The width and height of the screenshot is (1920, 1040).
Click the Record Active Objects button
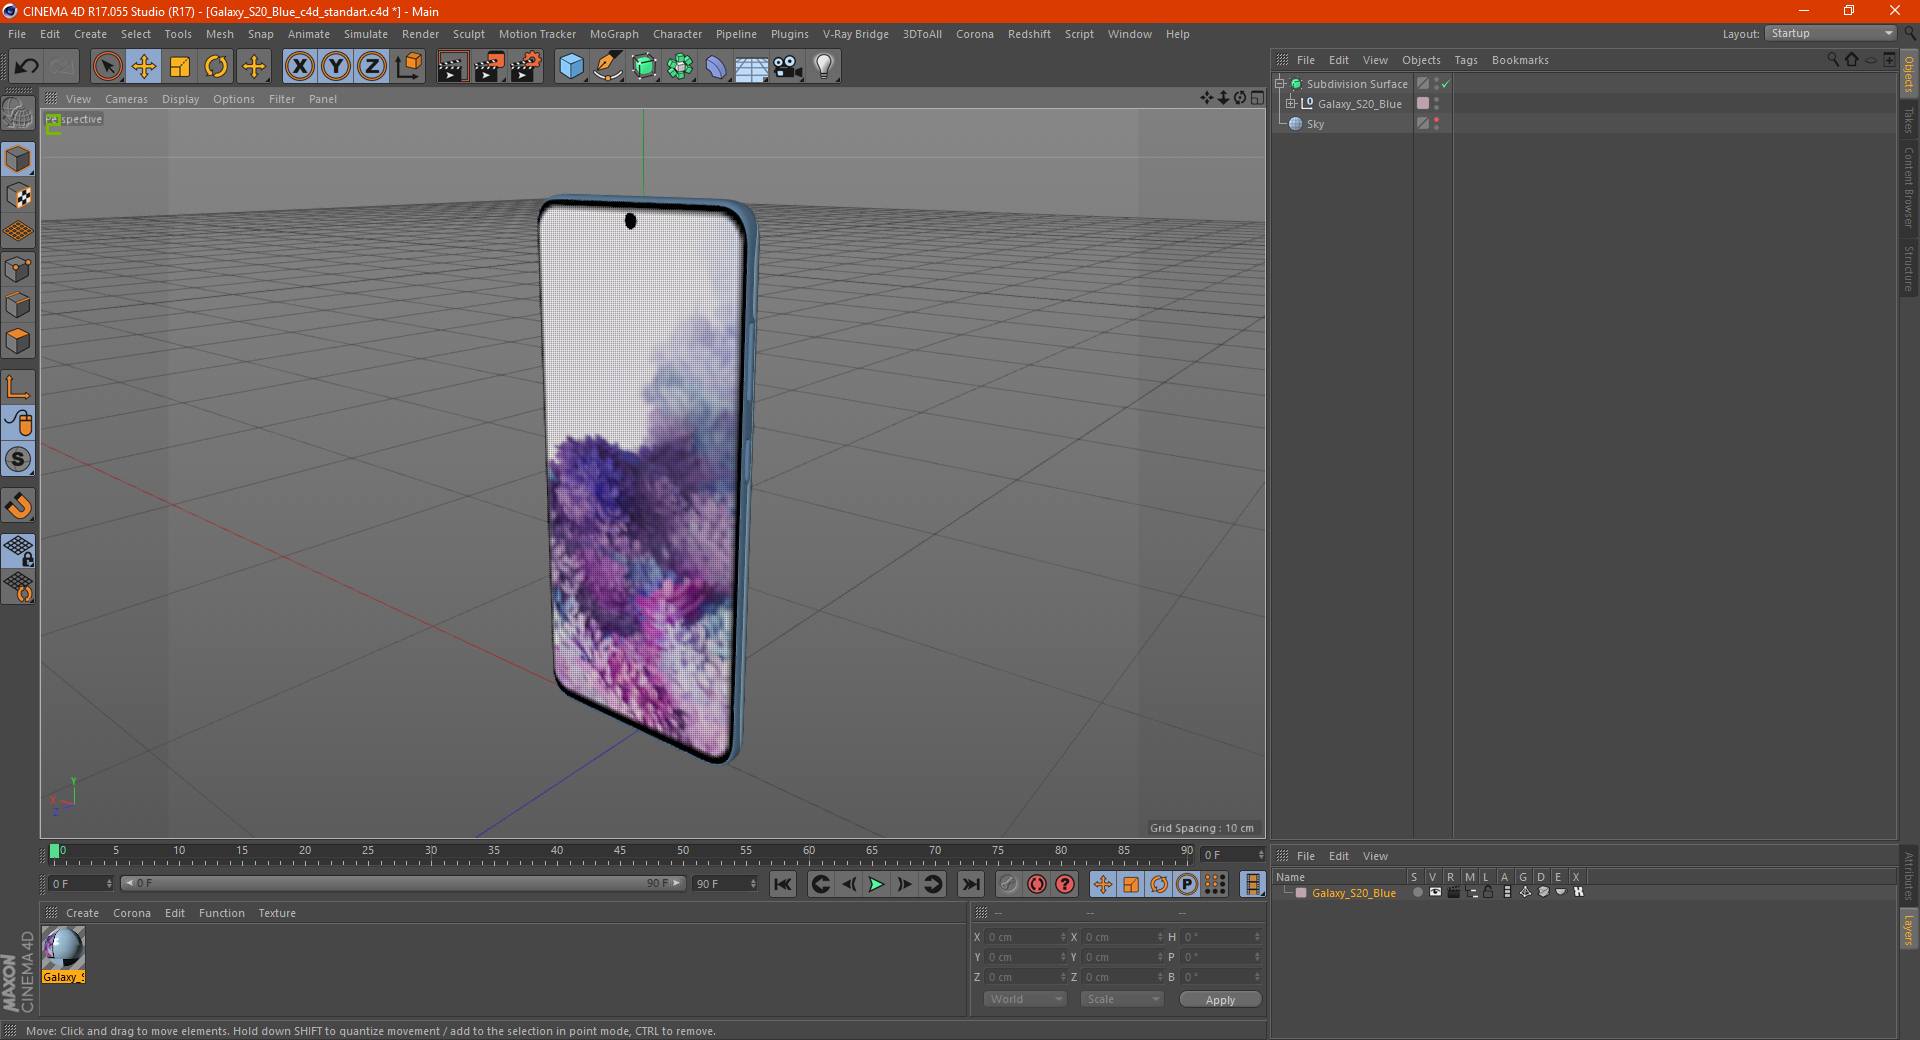[1009, 884]
